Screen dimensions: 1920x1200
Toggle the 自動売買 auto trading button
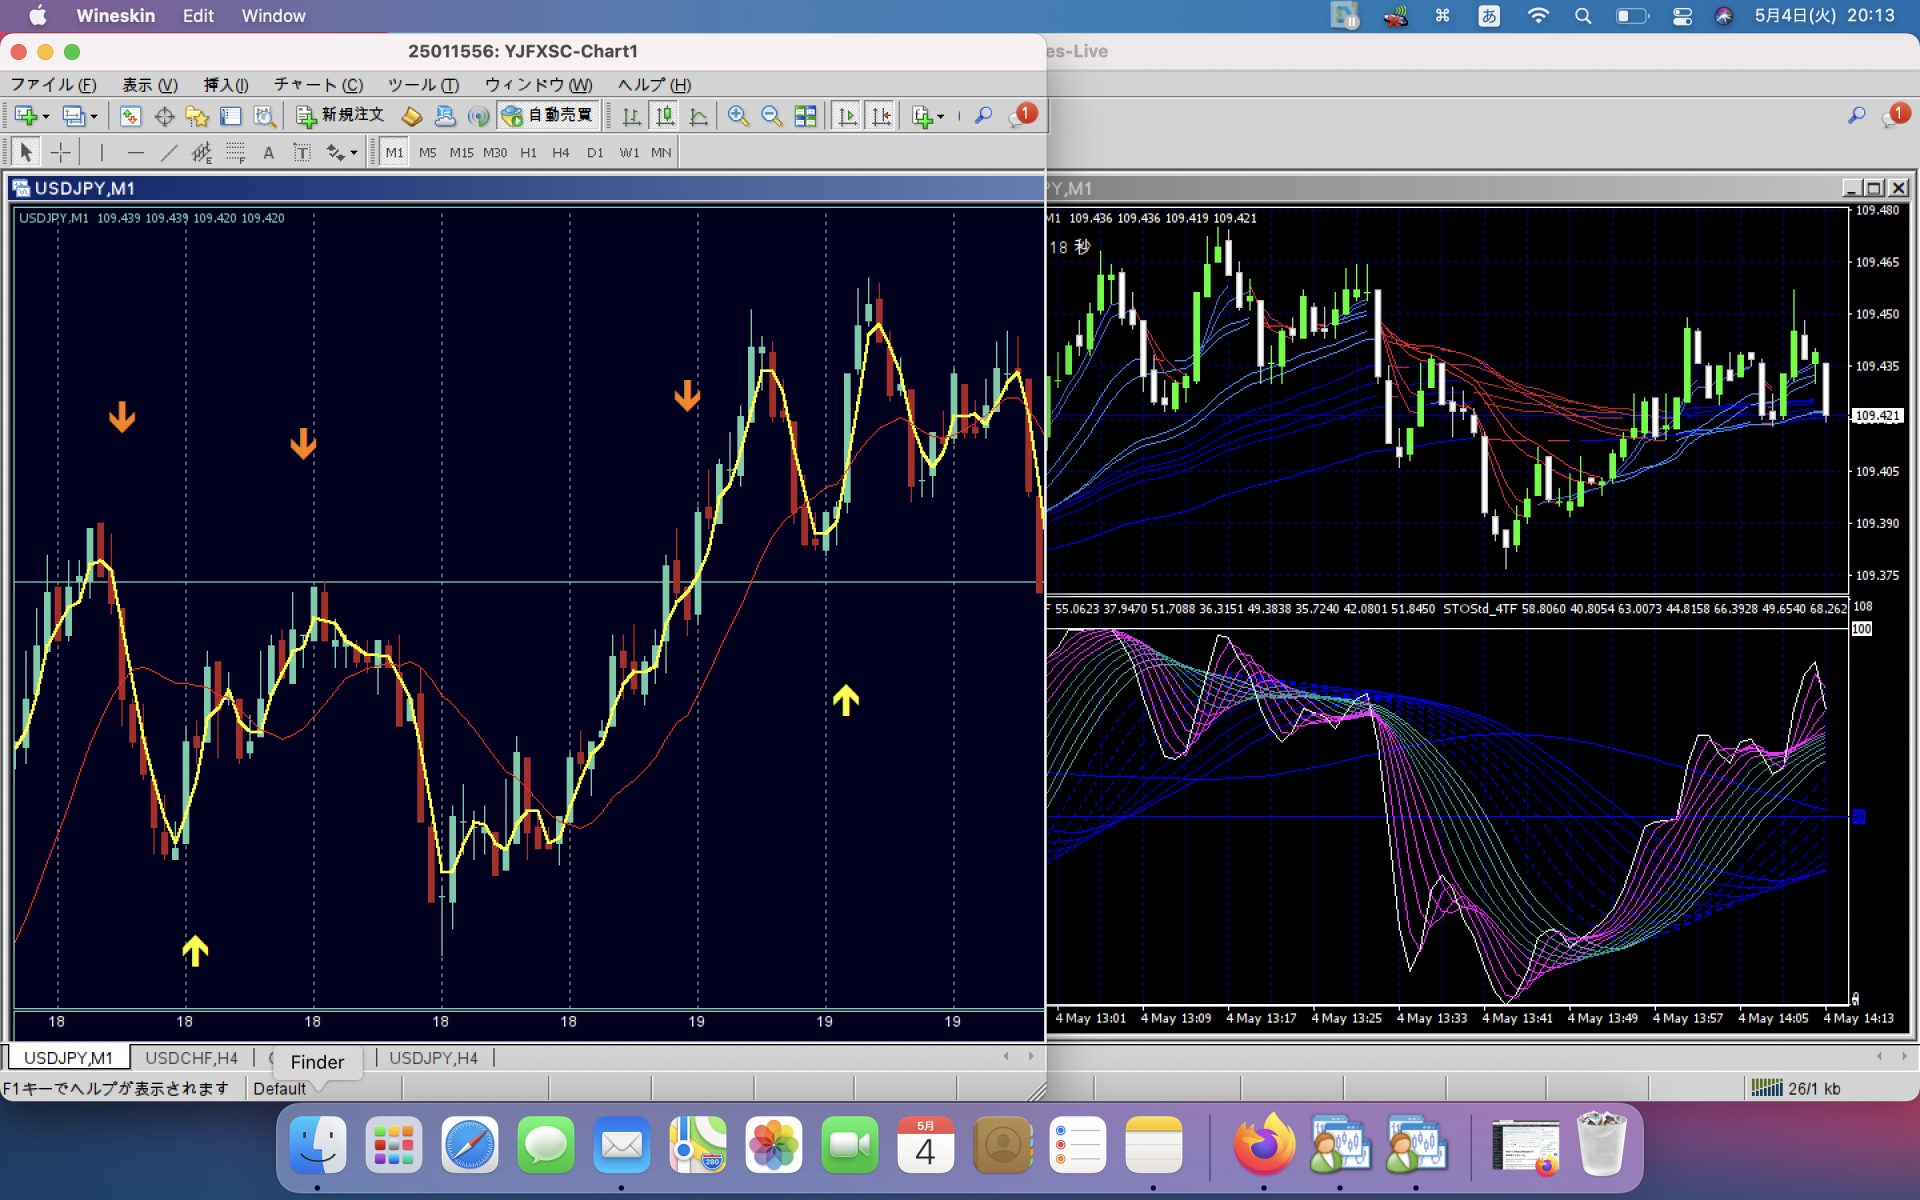[548, 116]
